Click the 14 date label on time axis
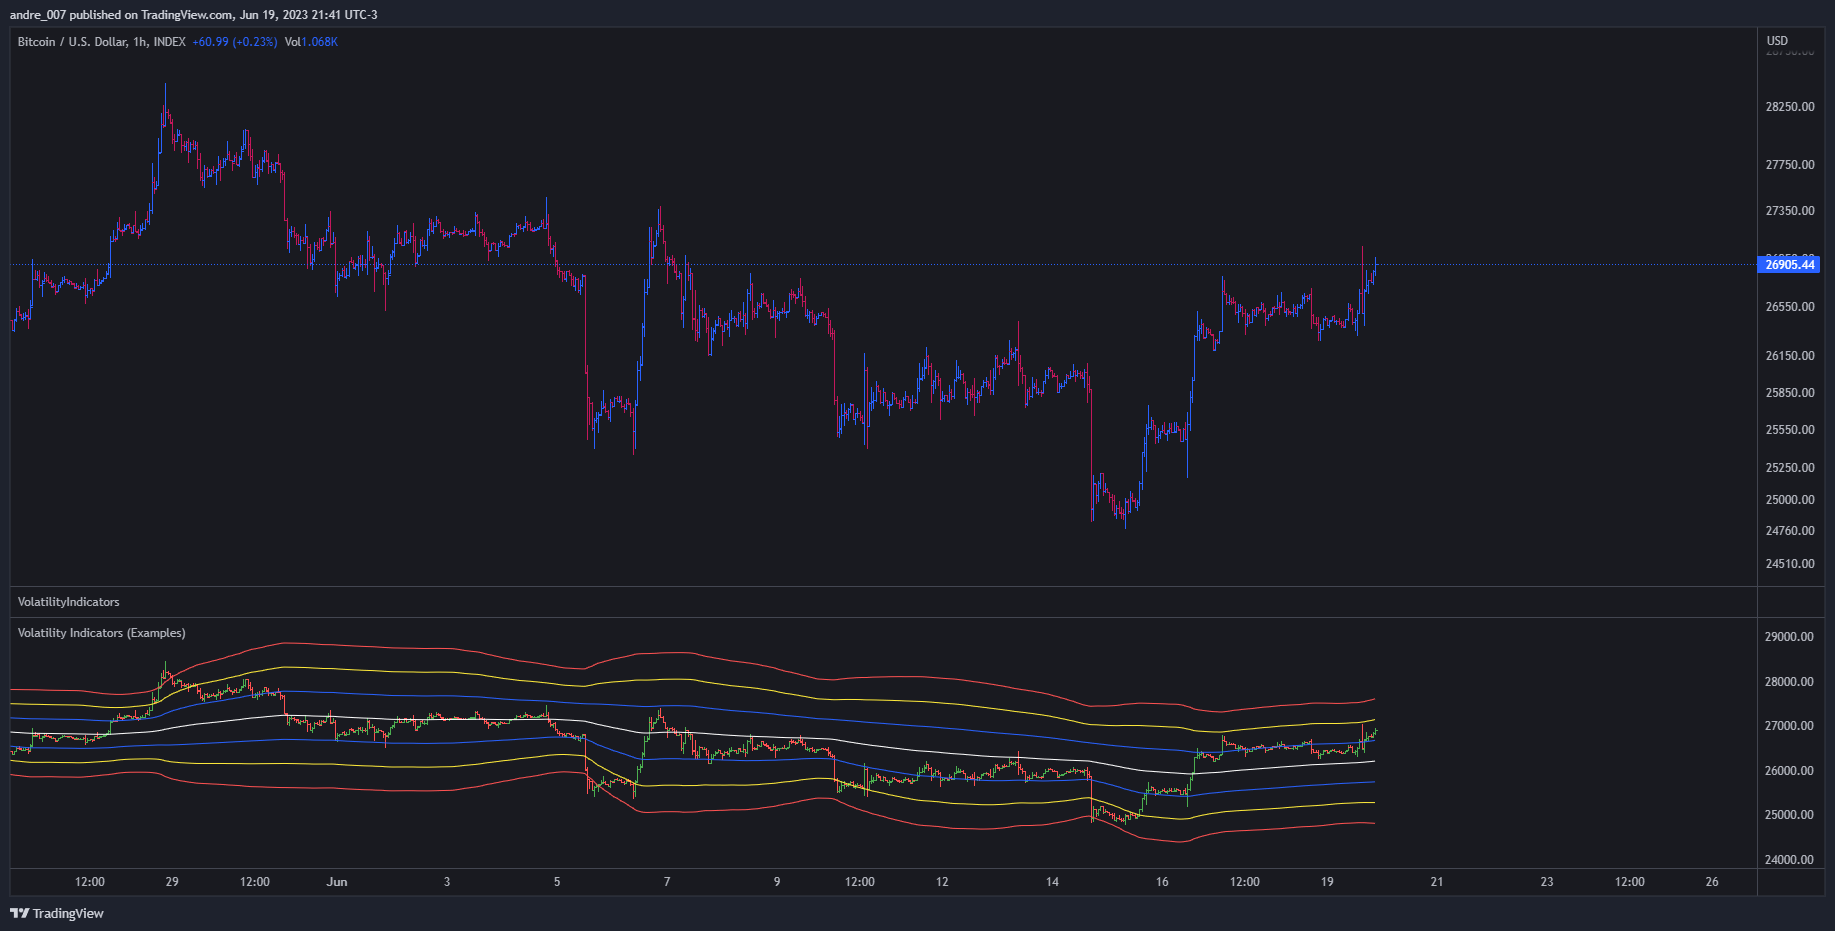Screen dimensions: 1835x931 [1052, 882]
